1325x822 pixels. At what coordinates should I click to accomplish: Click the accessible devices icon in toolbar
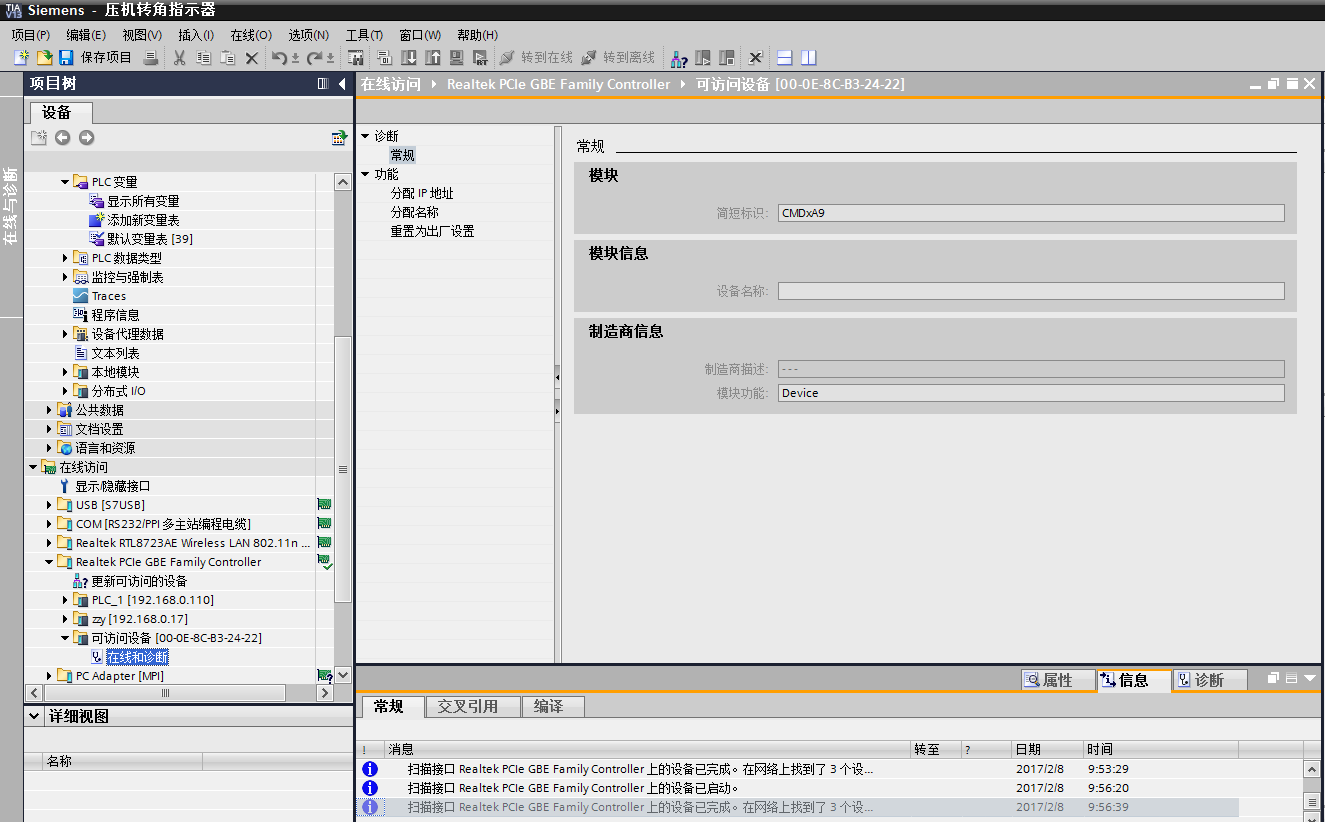679,58
